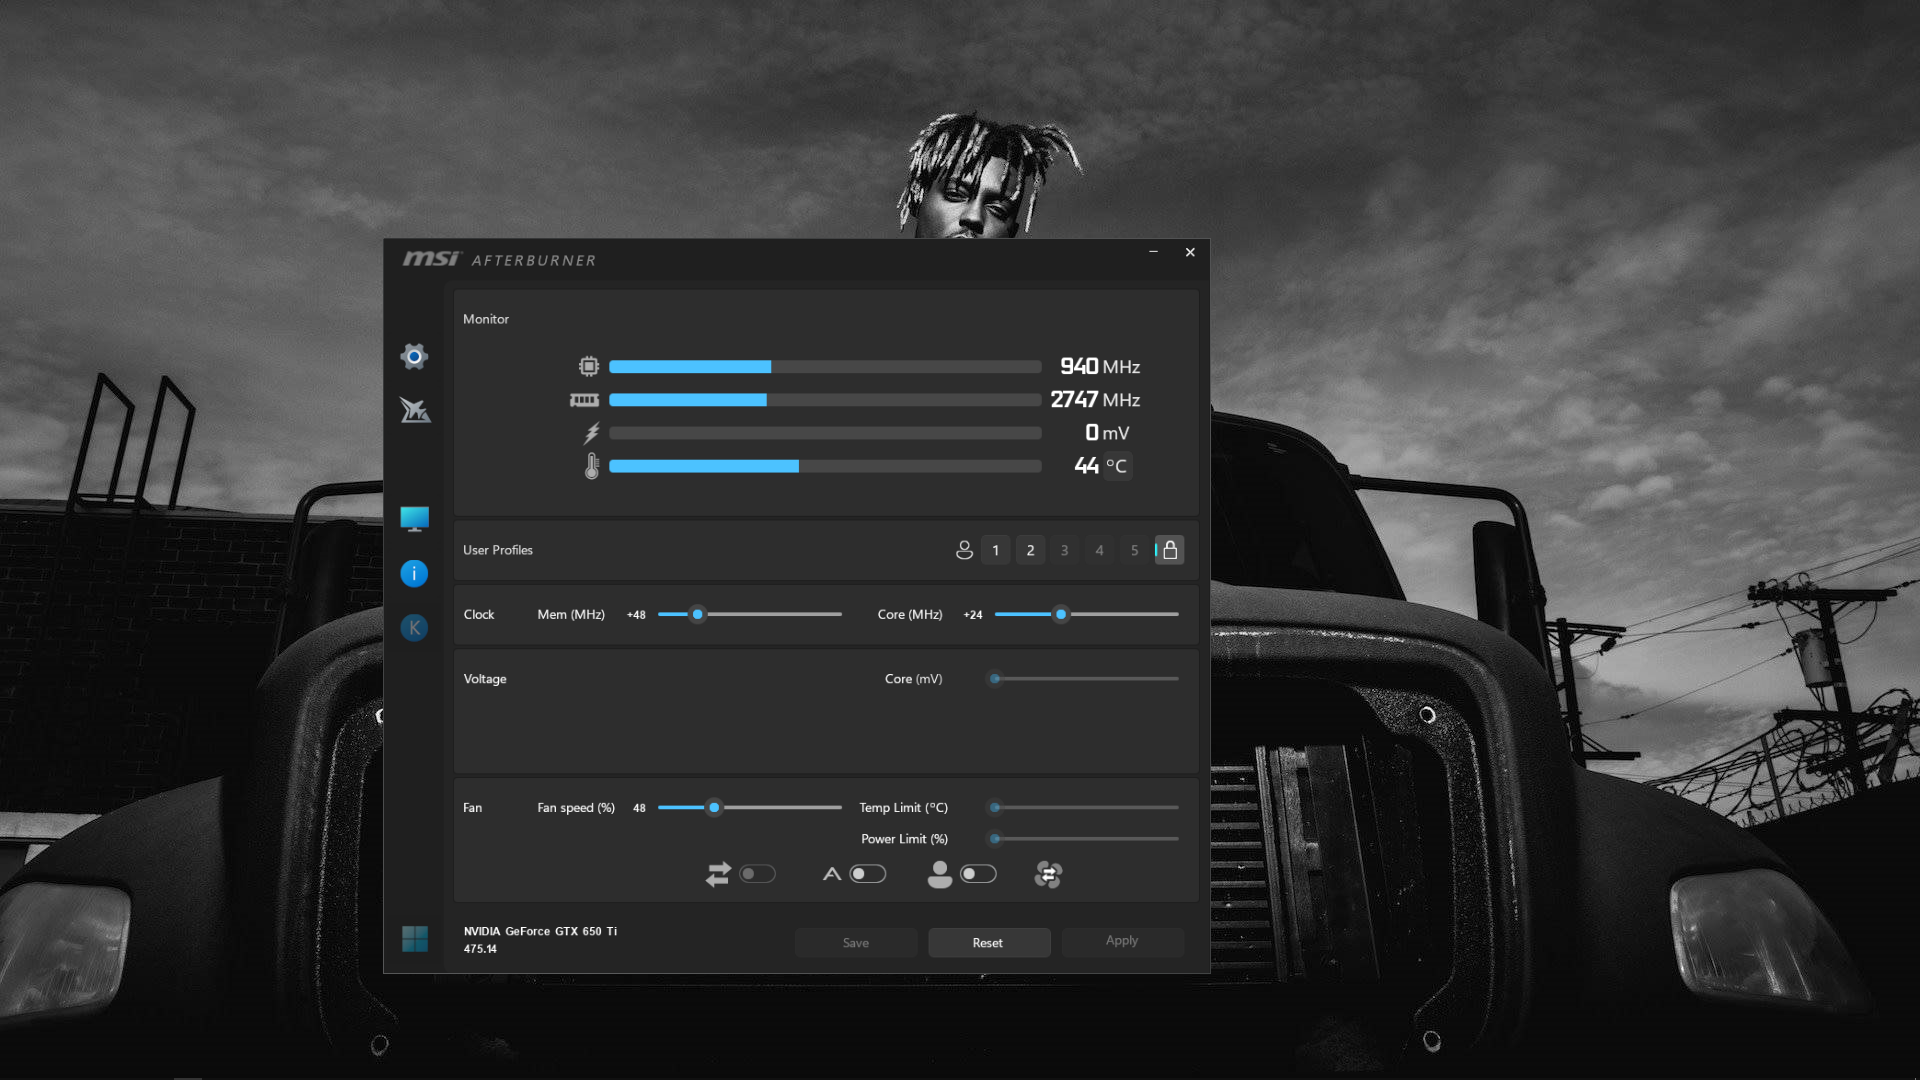Click the memory clock icon
The width and height of the screenshot is (1920, 1080).
(x=584, y=400)
